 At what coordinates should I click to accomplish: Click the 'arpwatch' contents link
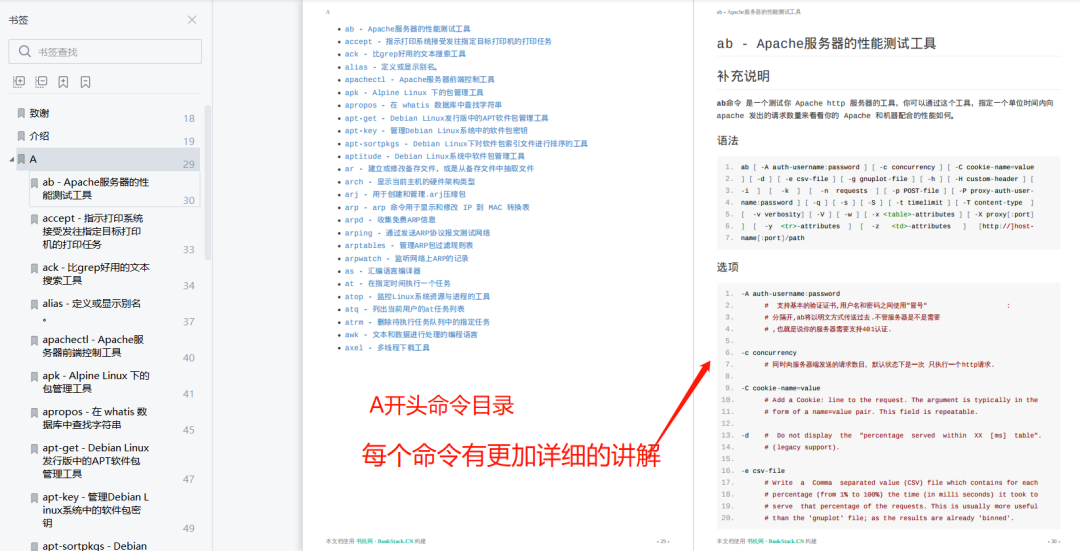(406, 258)
